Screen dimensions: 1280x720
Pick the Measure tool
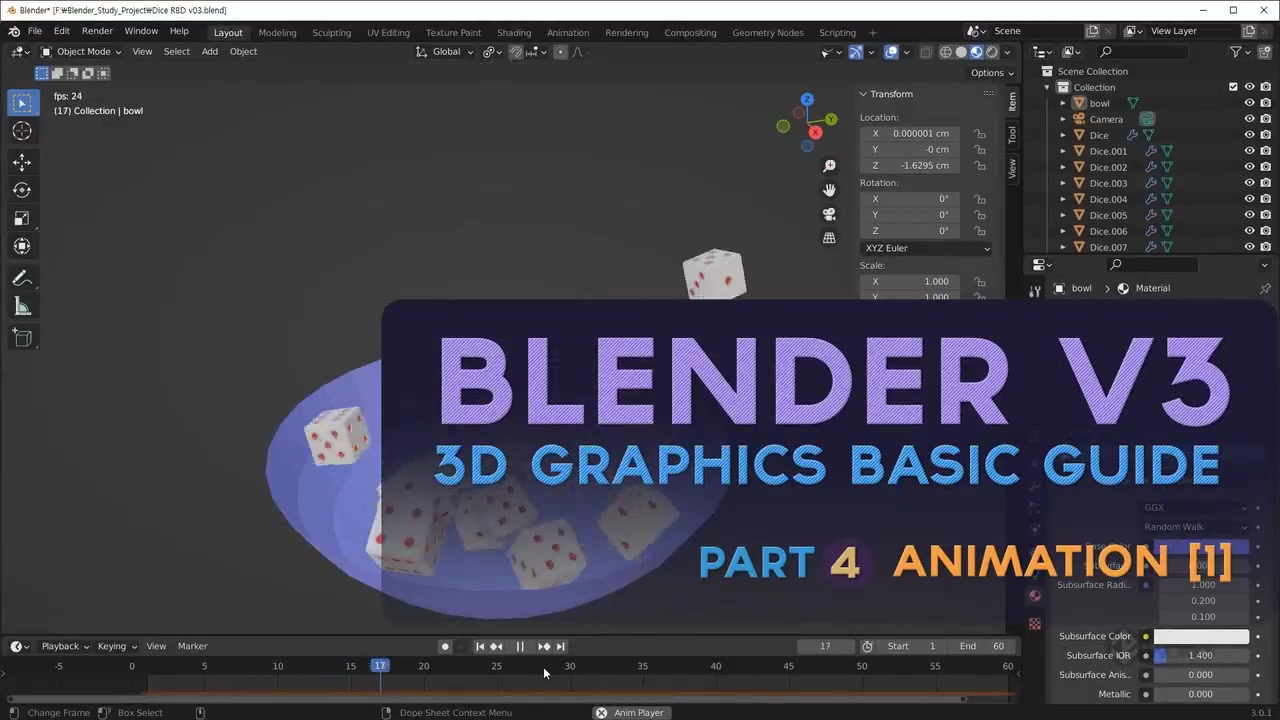click(22, 307)
